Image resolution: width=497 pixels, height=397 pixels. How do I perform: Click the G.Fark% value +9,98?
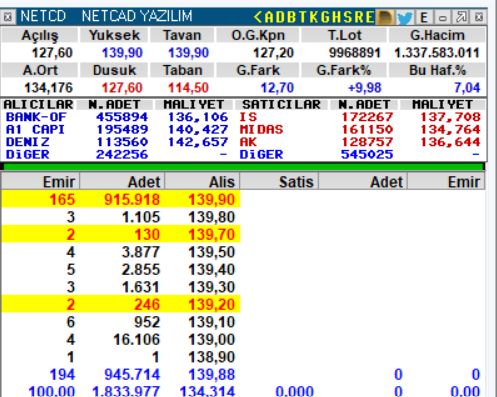point(364,88)
